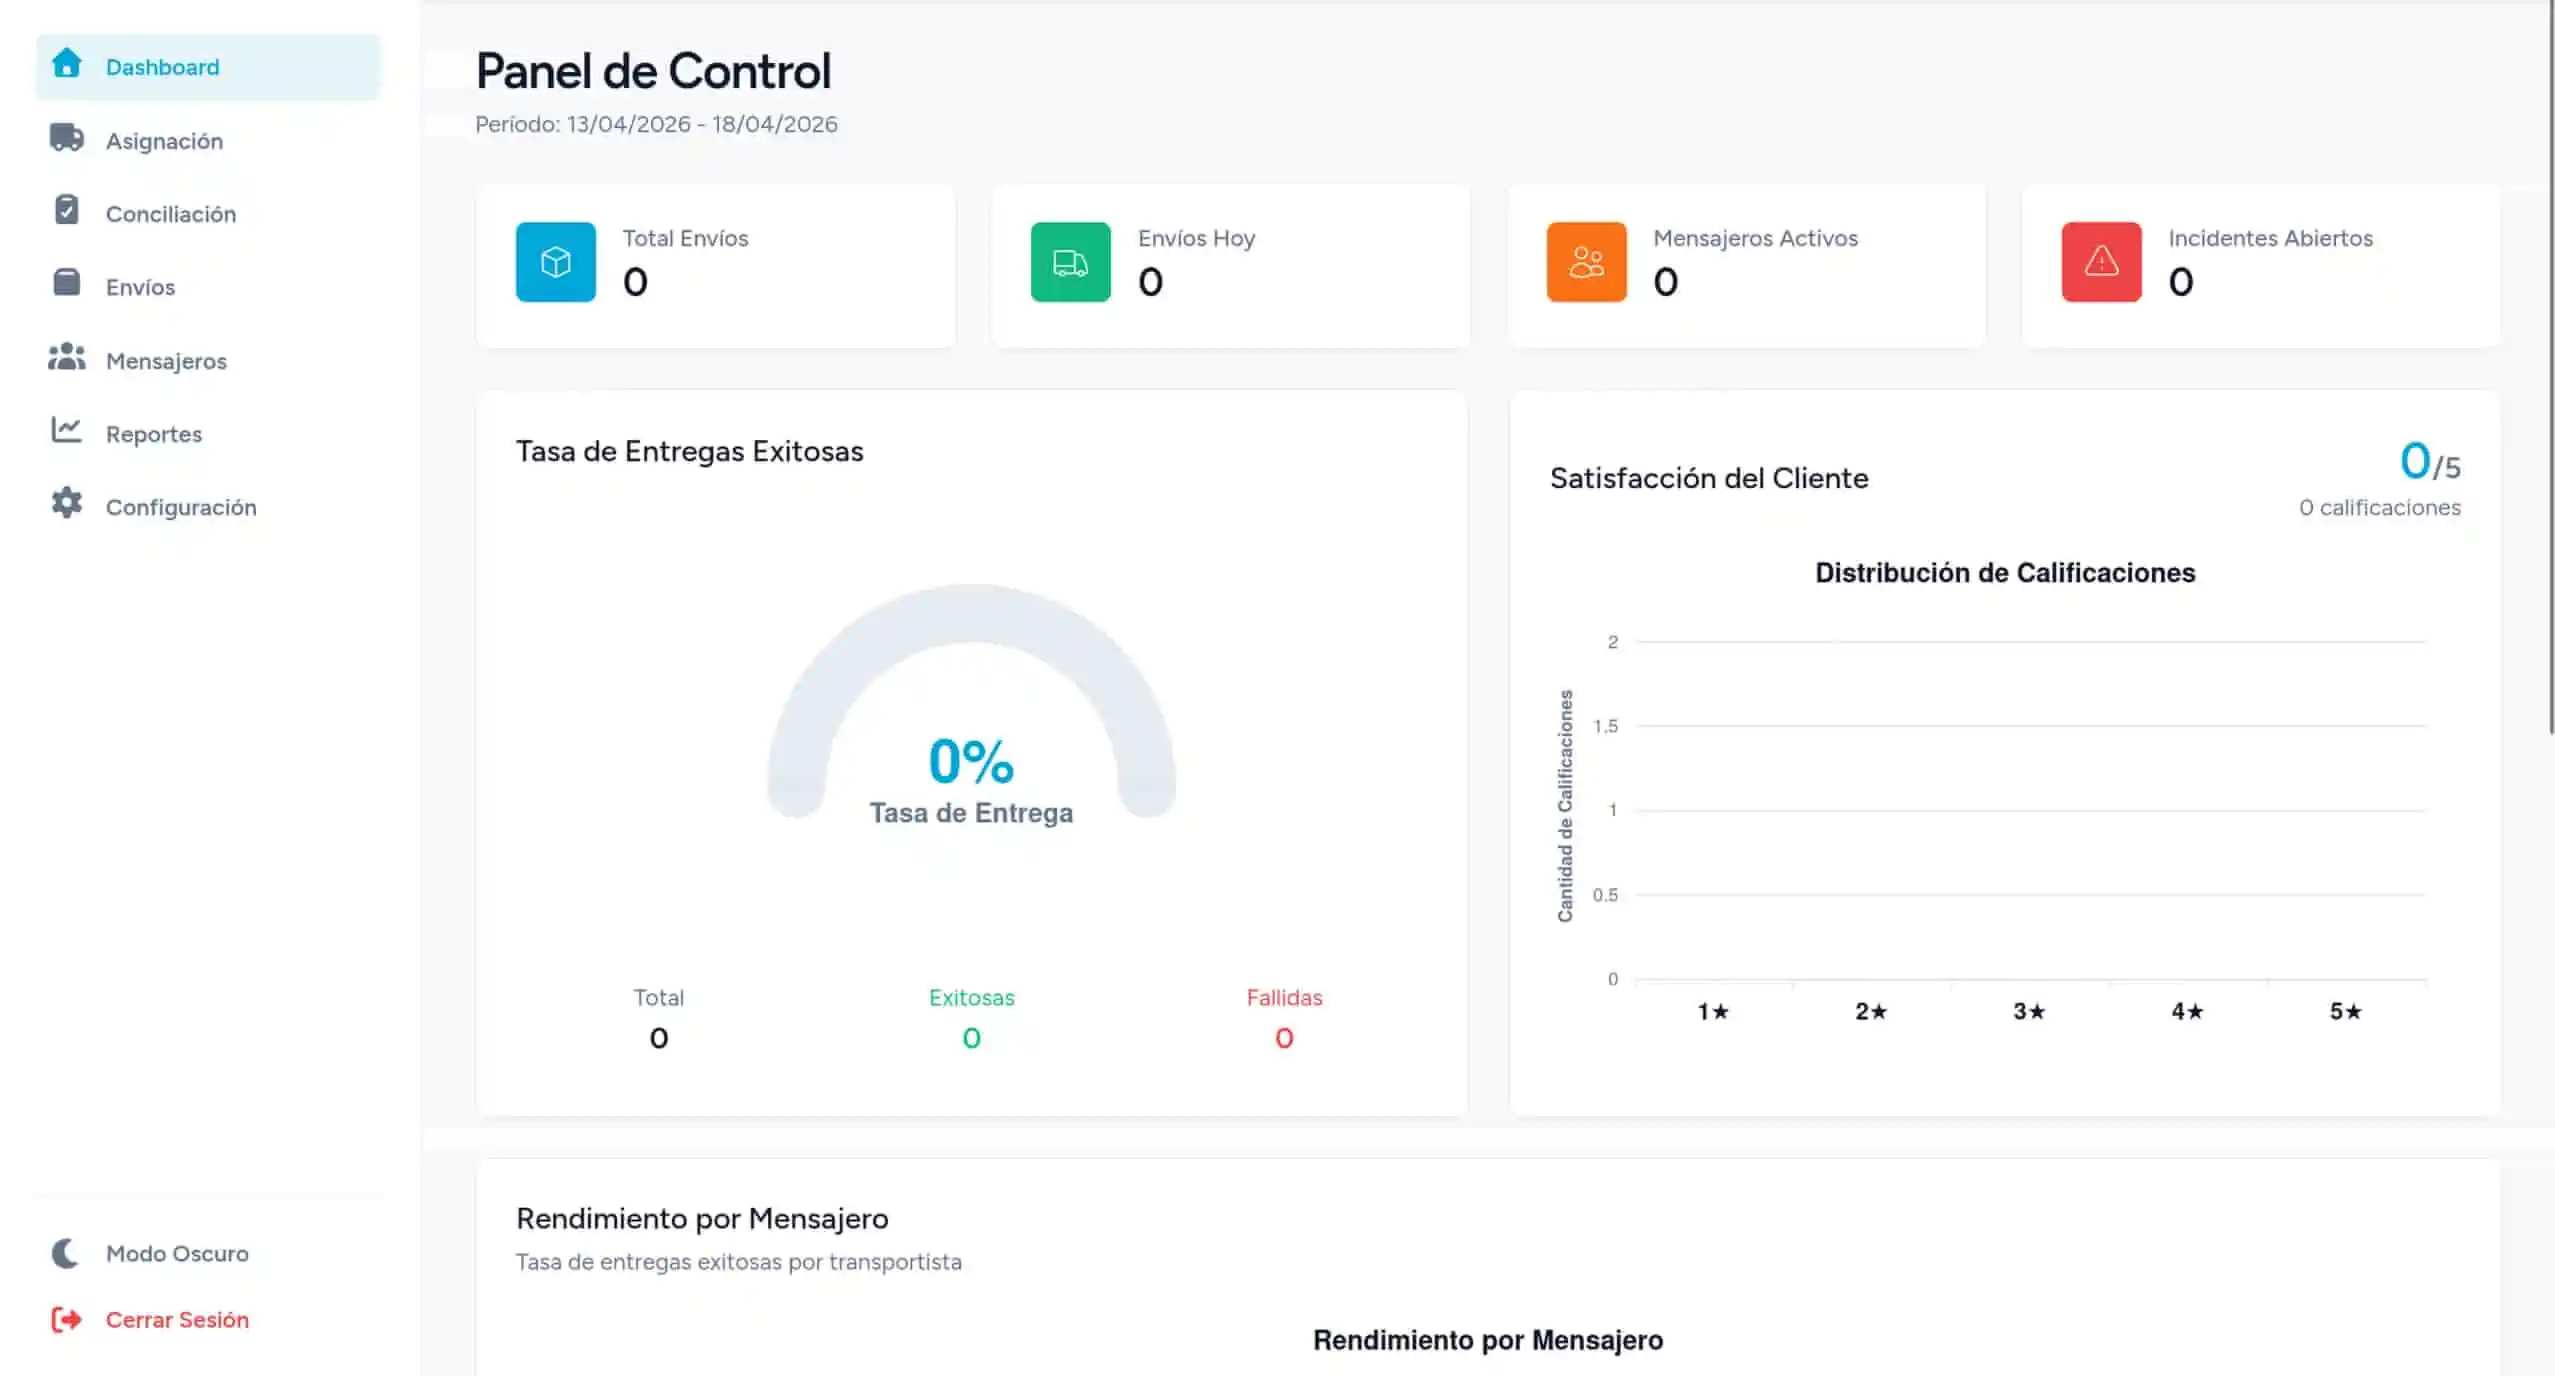Click the date period text under Panel de Control
The width and height of the screenshot is (2555, 1376).
coord(656,124)
